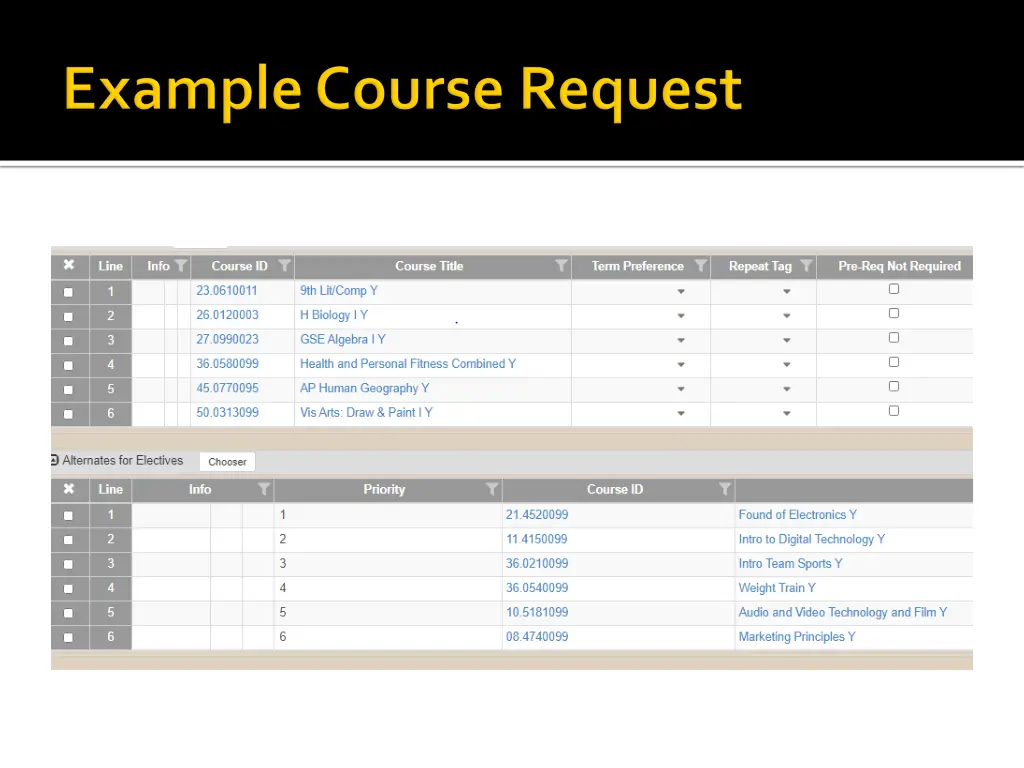
Task: Select alternates row checkbox for Found of Electronics
Action: click(68, 516)
